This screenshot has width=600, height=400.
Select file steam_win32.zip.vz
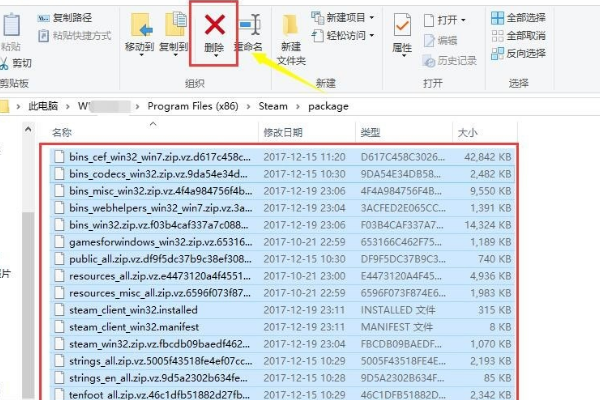pos(282,344)
